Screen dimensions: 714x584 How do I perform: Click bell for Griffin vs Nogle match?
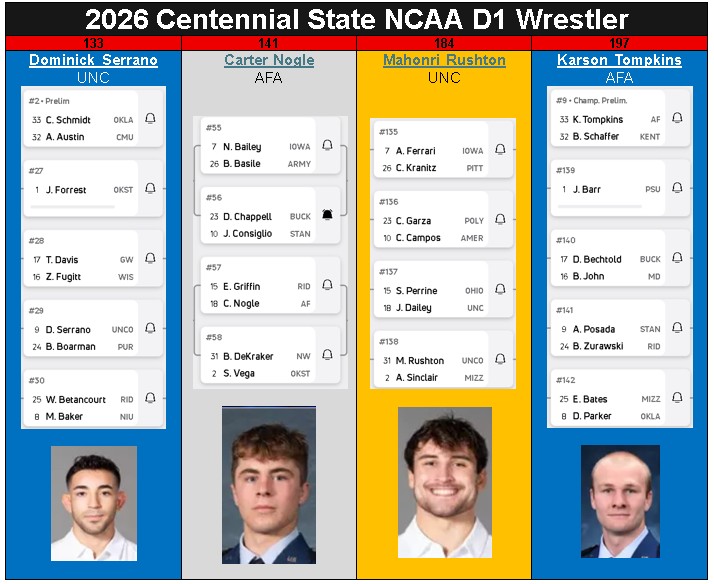click(x=327, y=285)
